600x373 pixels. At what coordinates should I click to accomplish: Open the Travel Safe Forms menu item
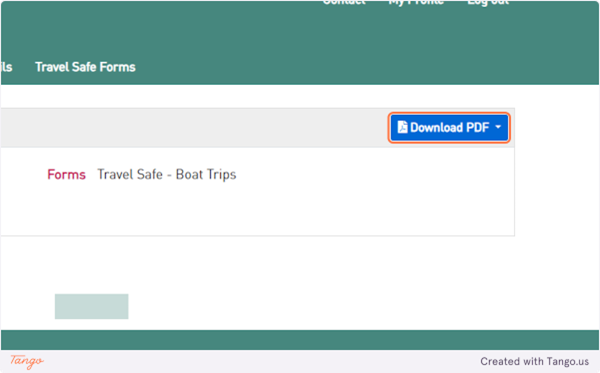click(x=85, y=67)
